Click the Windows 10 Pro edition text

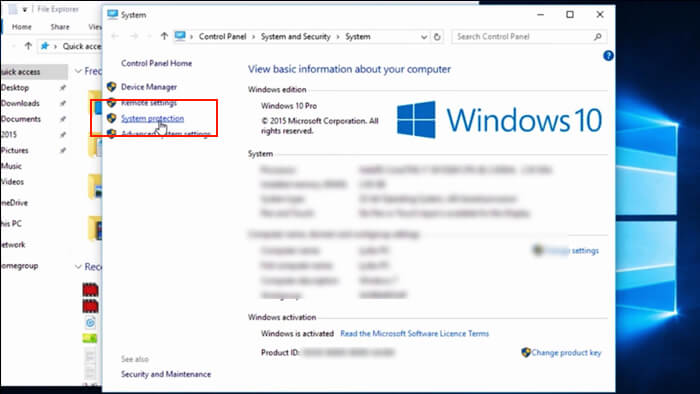(x=289, y=106)
